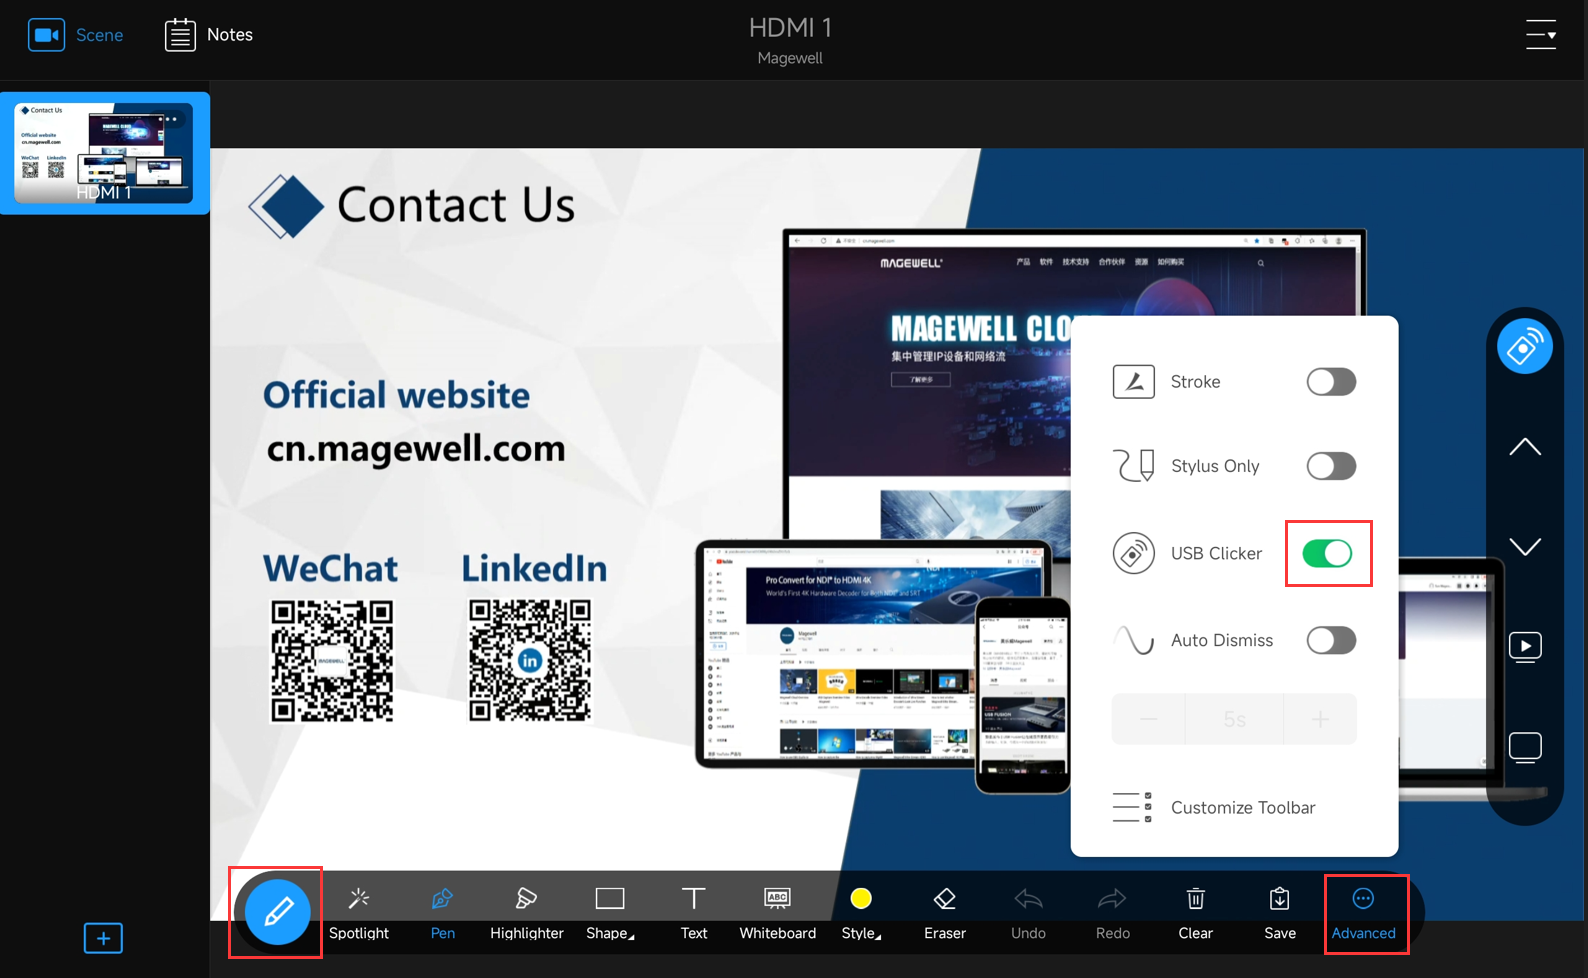Click the Auto Dismiss wave icon
The height and width of the screenshot is (978, 1588).
pyautogui.click(x=1134, y=640)
